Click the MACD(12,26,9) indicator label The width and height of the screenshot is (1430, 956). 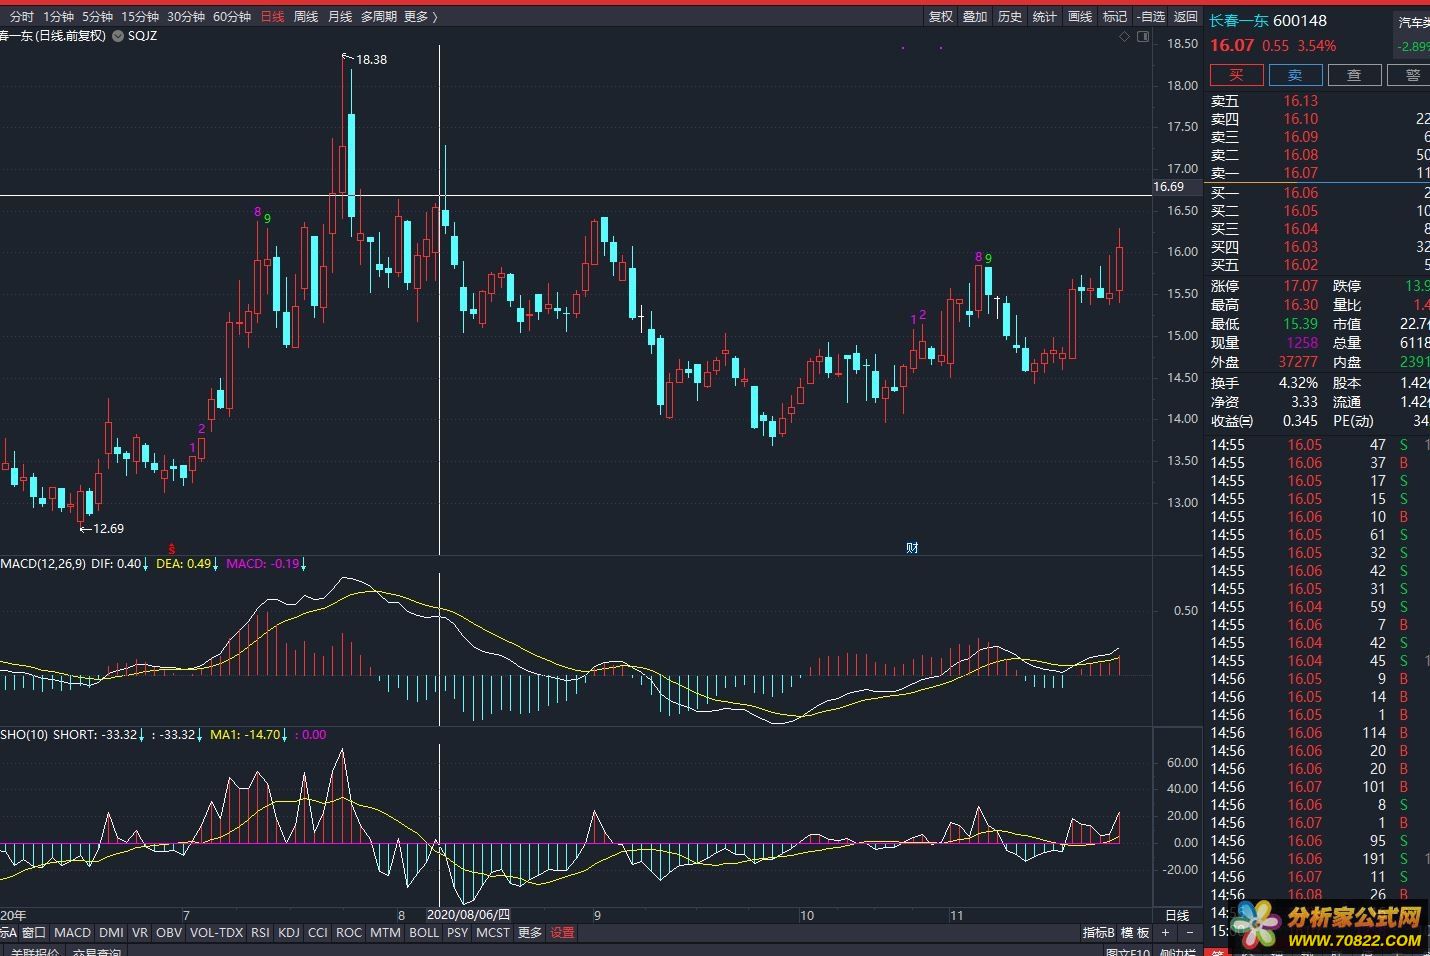[x=43, y=564]
